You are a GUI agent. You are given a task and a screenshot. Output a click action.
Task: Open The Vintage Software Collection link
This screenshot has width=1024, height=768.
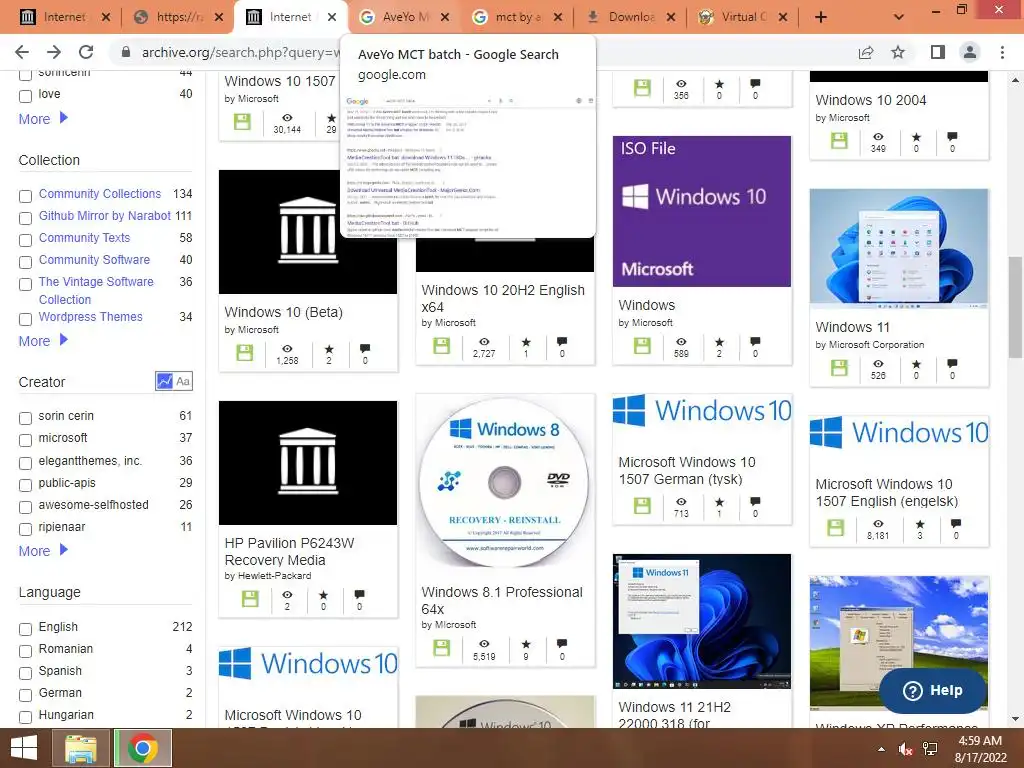click(x=96, y=291)
